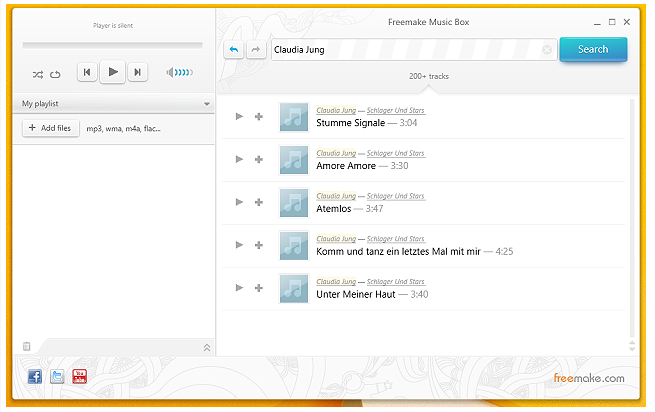Select the Atemlos track title
Screen dimensions: 655x412
click(x=334, y=209)
